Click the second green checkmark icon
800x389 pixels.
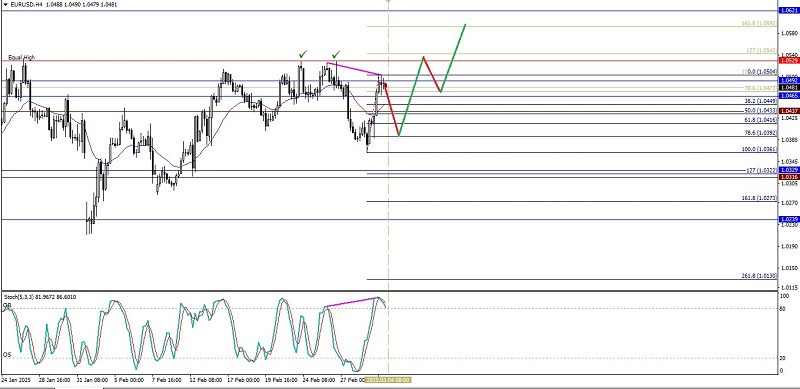336,54
